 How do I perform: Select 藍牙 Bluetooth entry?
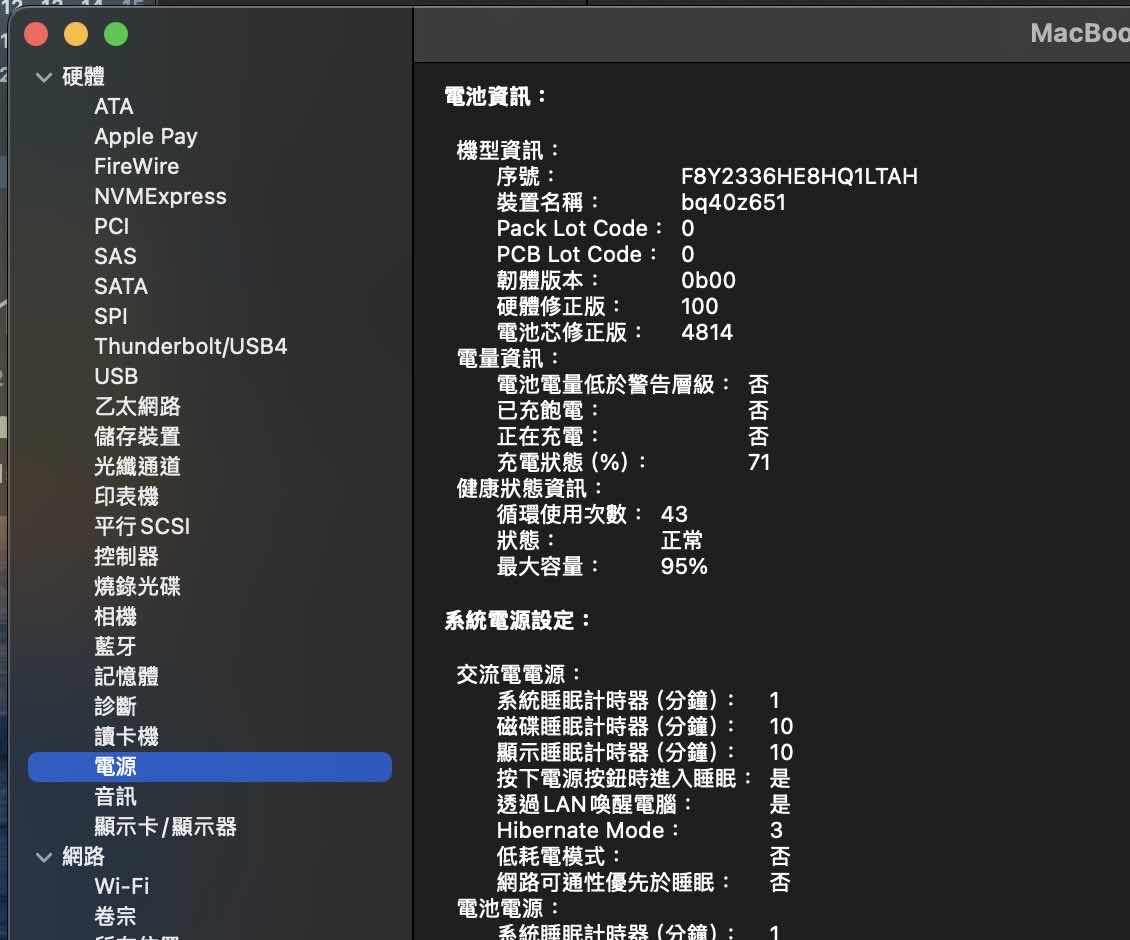(115, 647)
